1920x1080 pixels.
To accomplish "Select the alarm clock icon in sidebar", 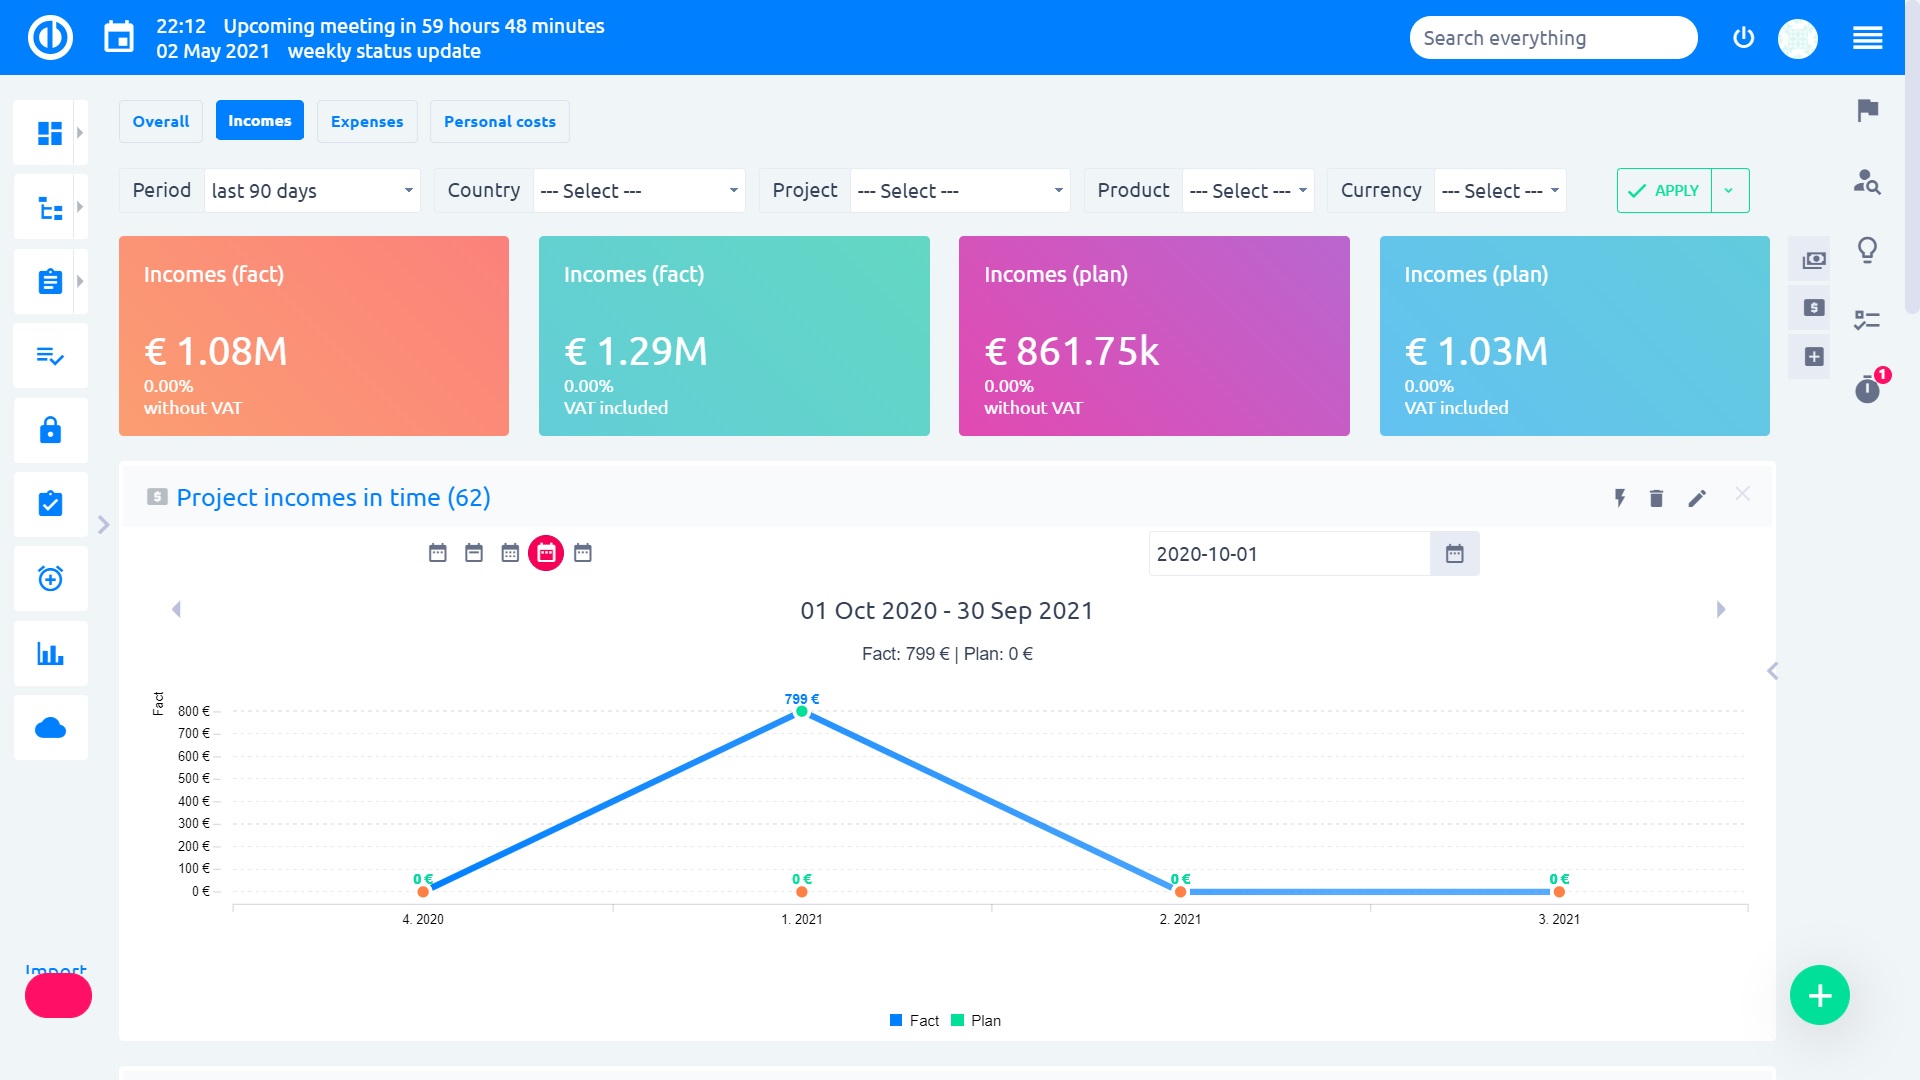I will [x=50, y=578].
